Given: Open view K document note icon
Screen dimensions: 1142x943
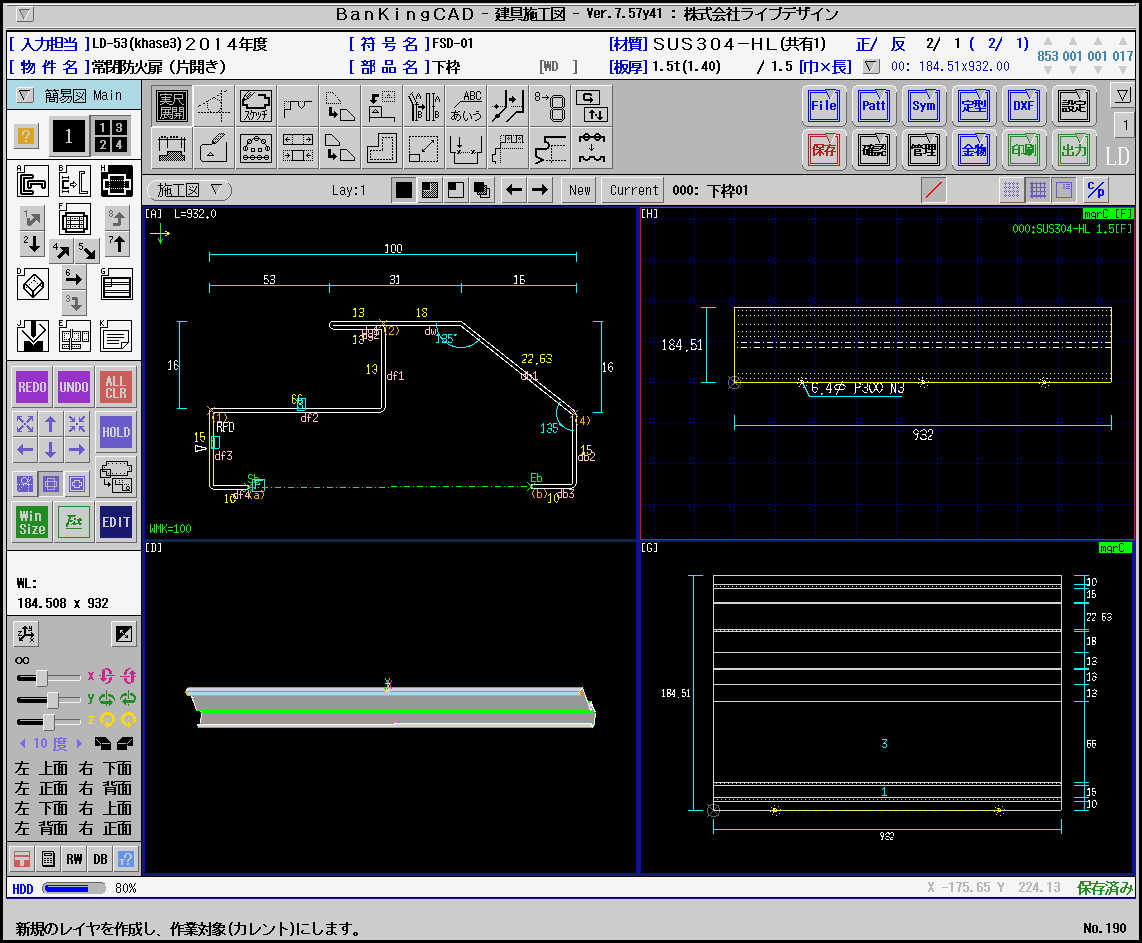Looking at the screenshot, I should pyautogui.click(x=117, y=336).
